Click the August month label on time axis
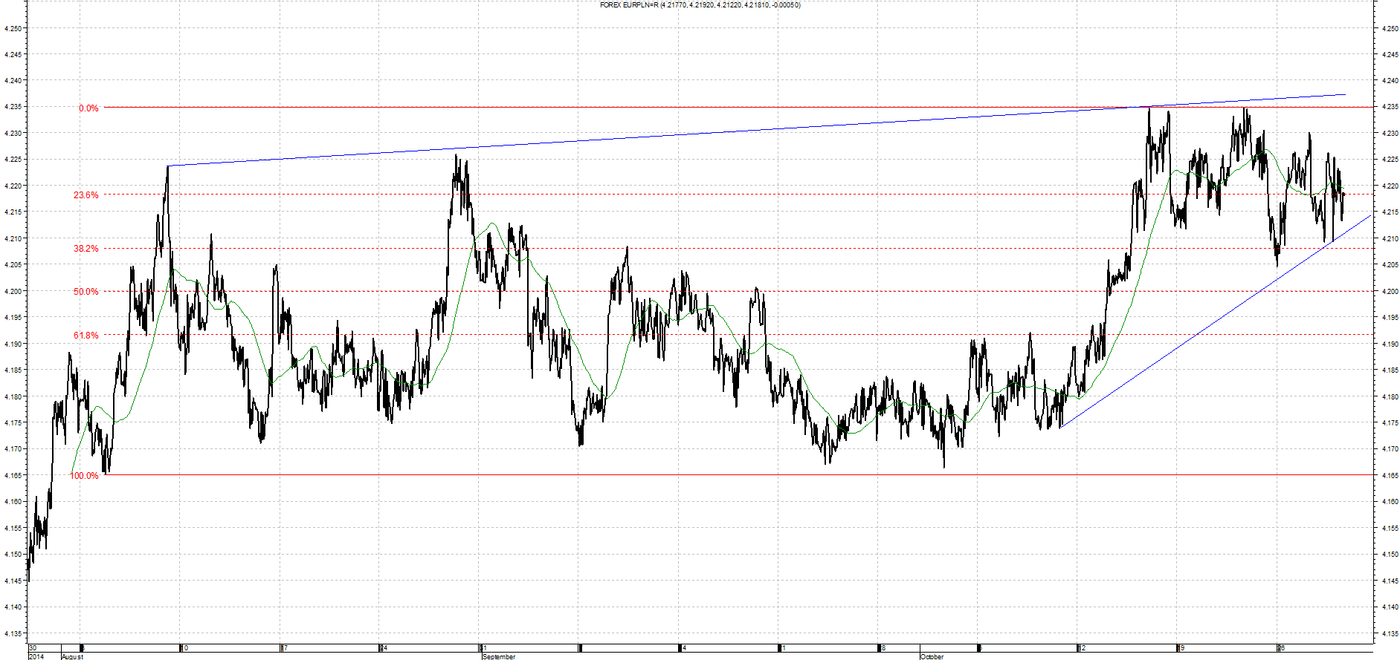 [74, 657]
